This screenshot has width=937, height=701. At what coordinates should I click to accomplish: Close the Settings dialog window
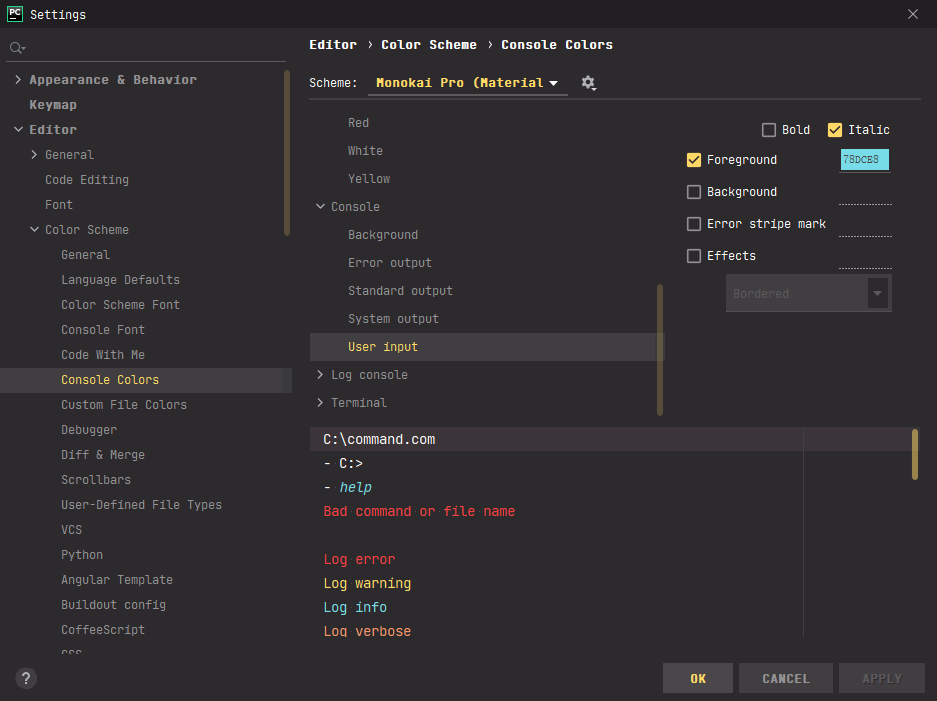point(912,14)
